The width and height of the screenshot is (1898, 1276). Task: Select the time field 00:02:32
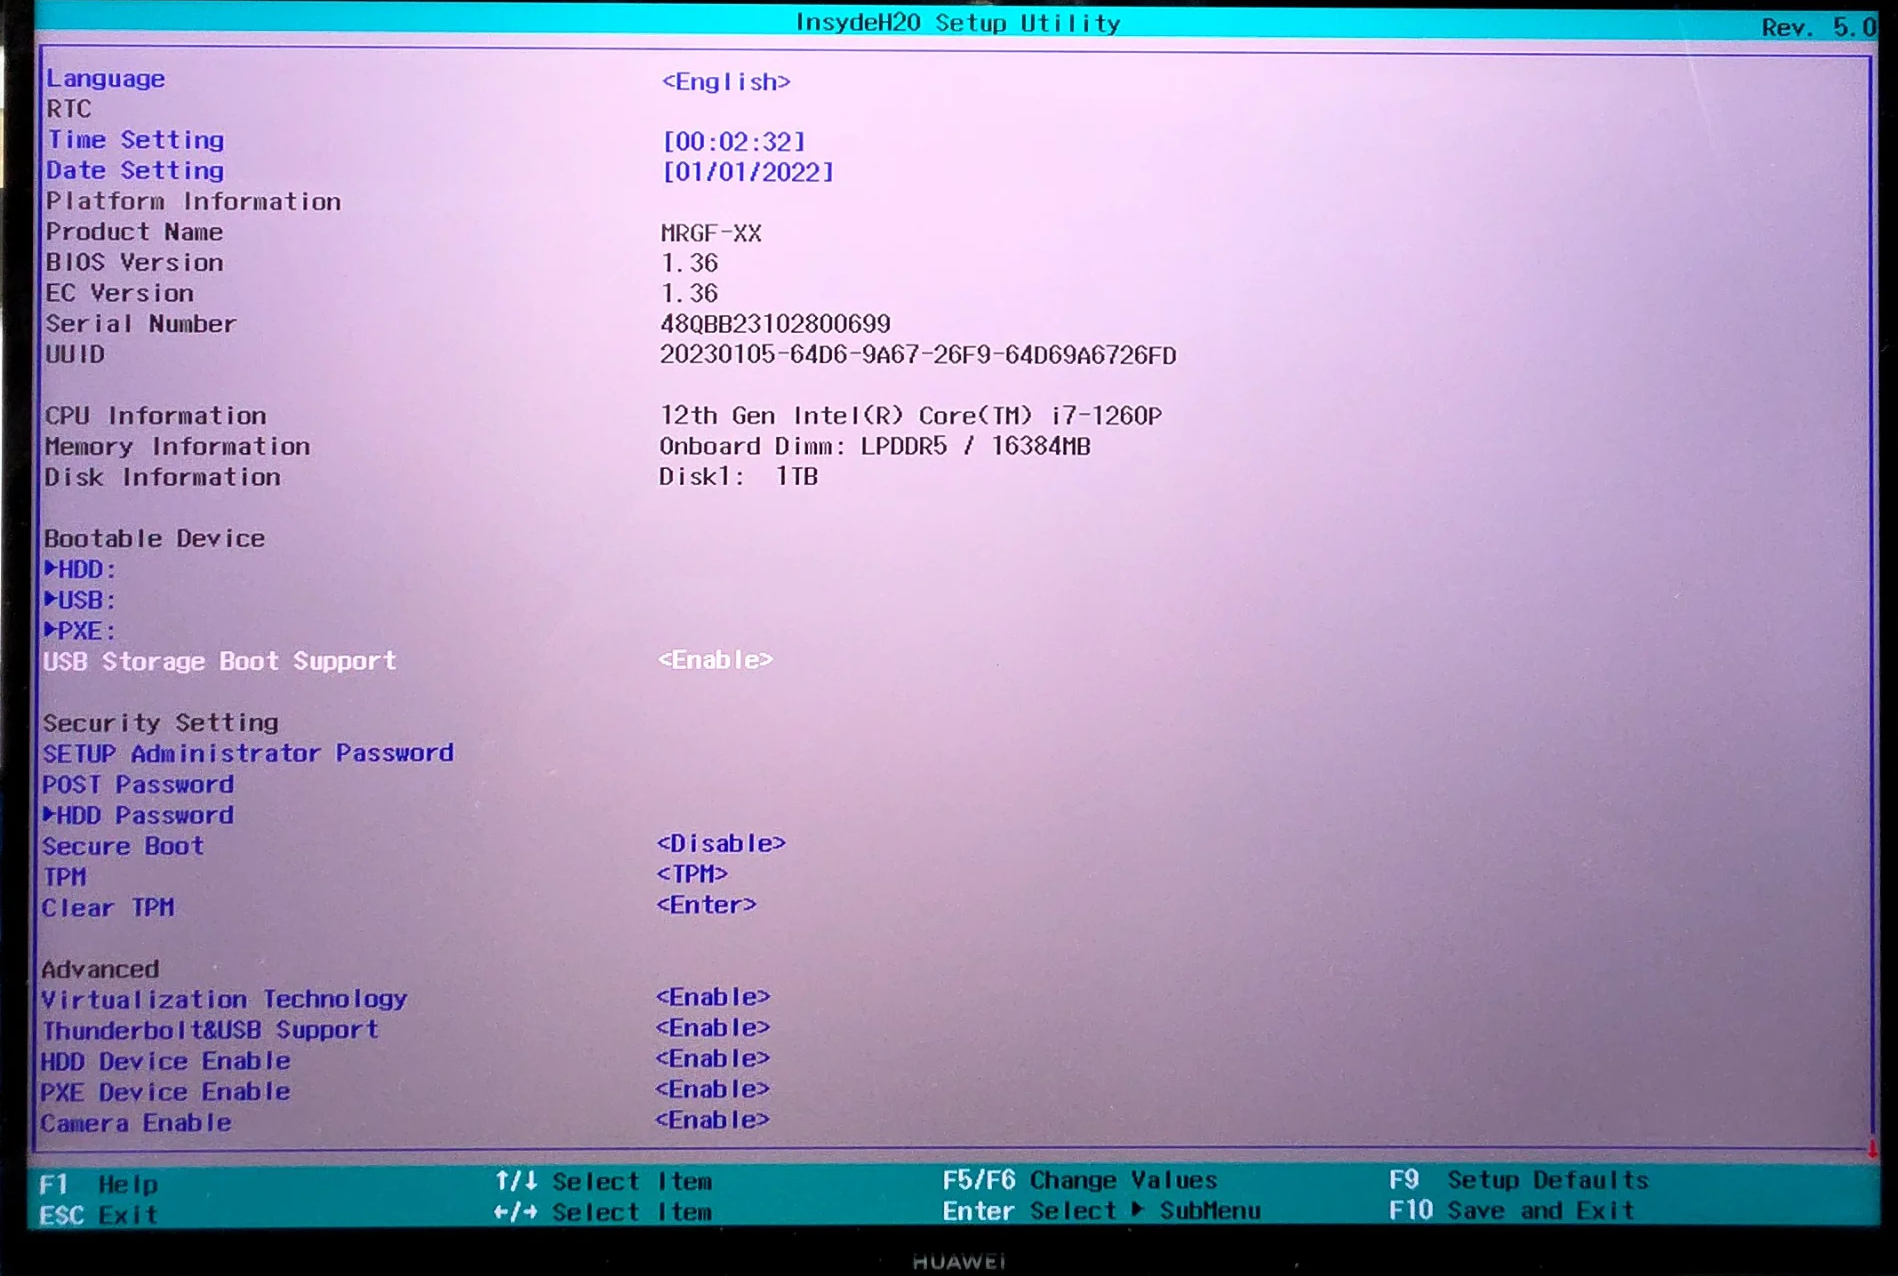pyautogui.click(x=734, y=141)
